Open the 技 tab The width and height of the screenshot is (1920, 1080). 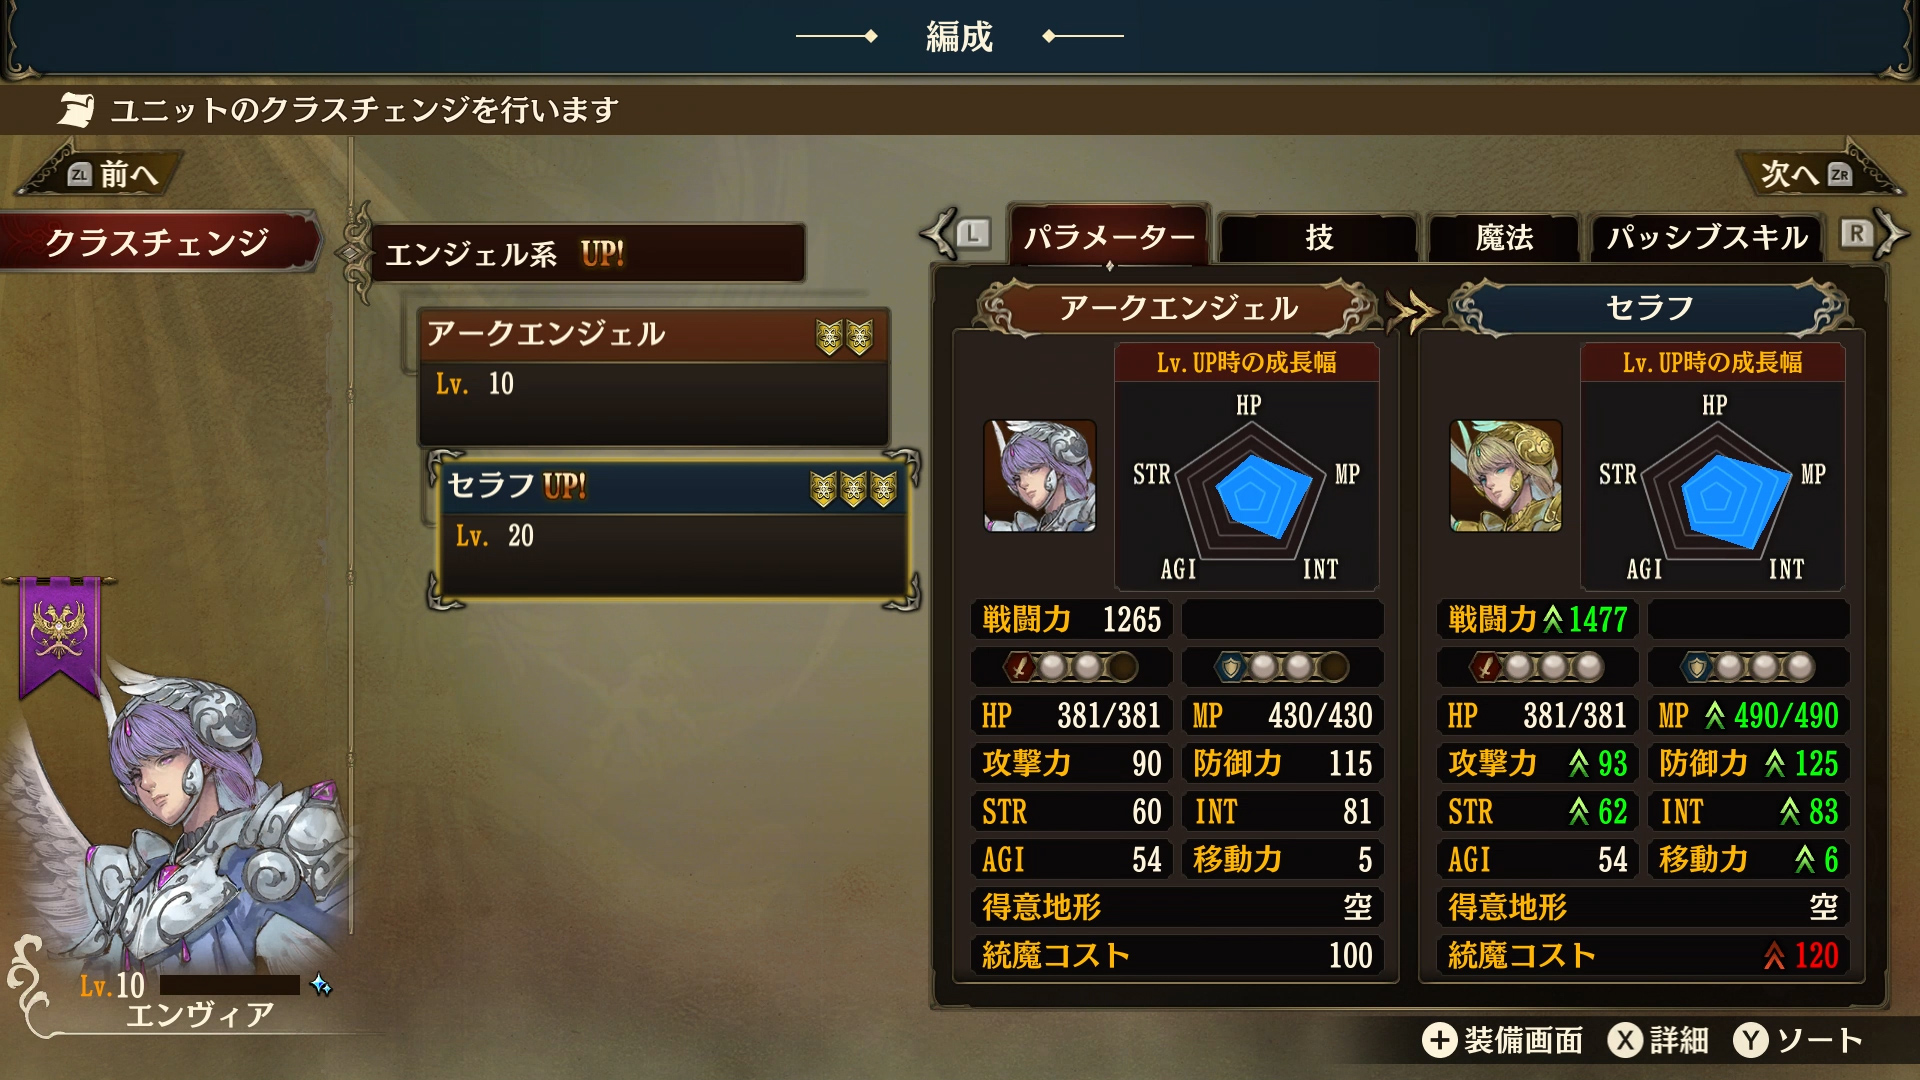click(x=1318, y=238)
